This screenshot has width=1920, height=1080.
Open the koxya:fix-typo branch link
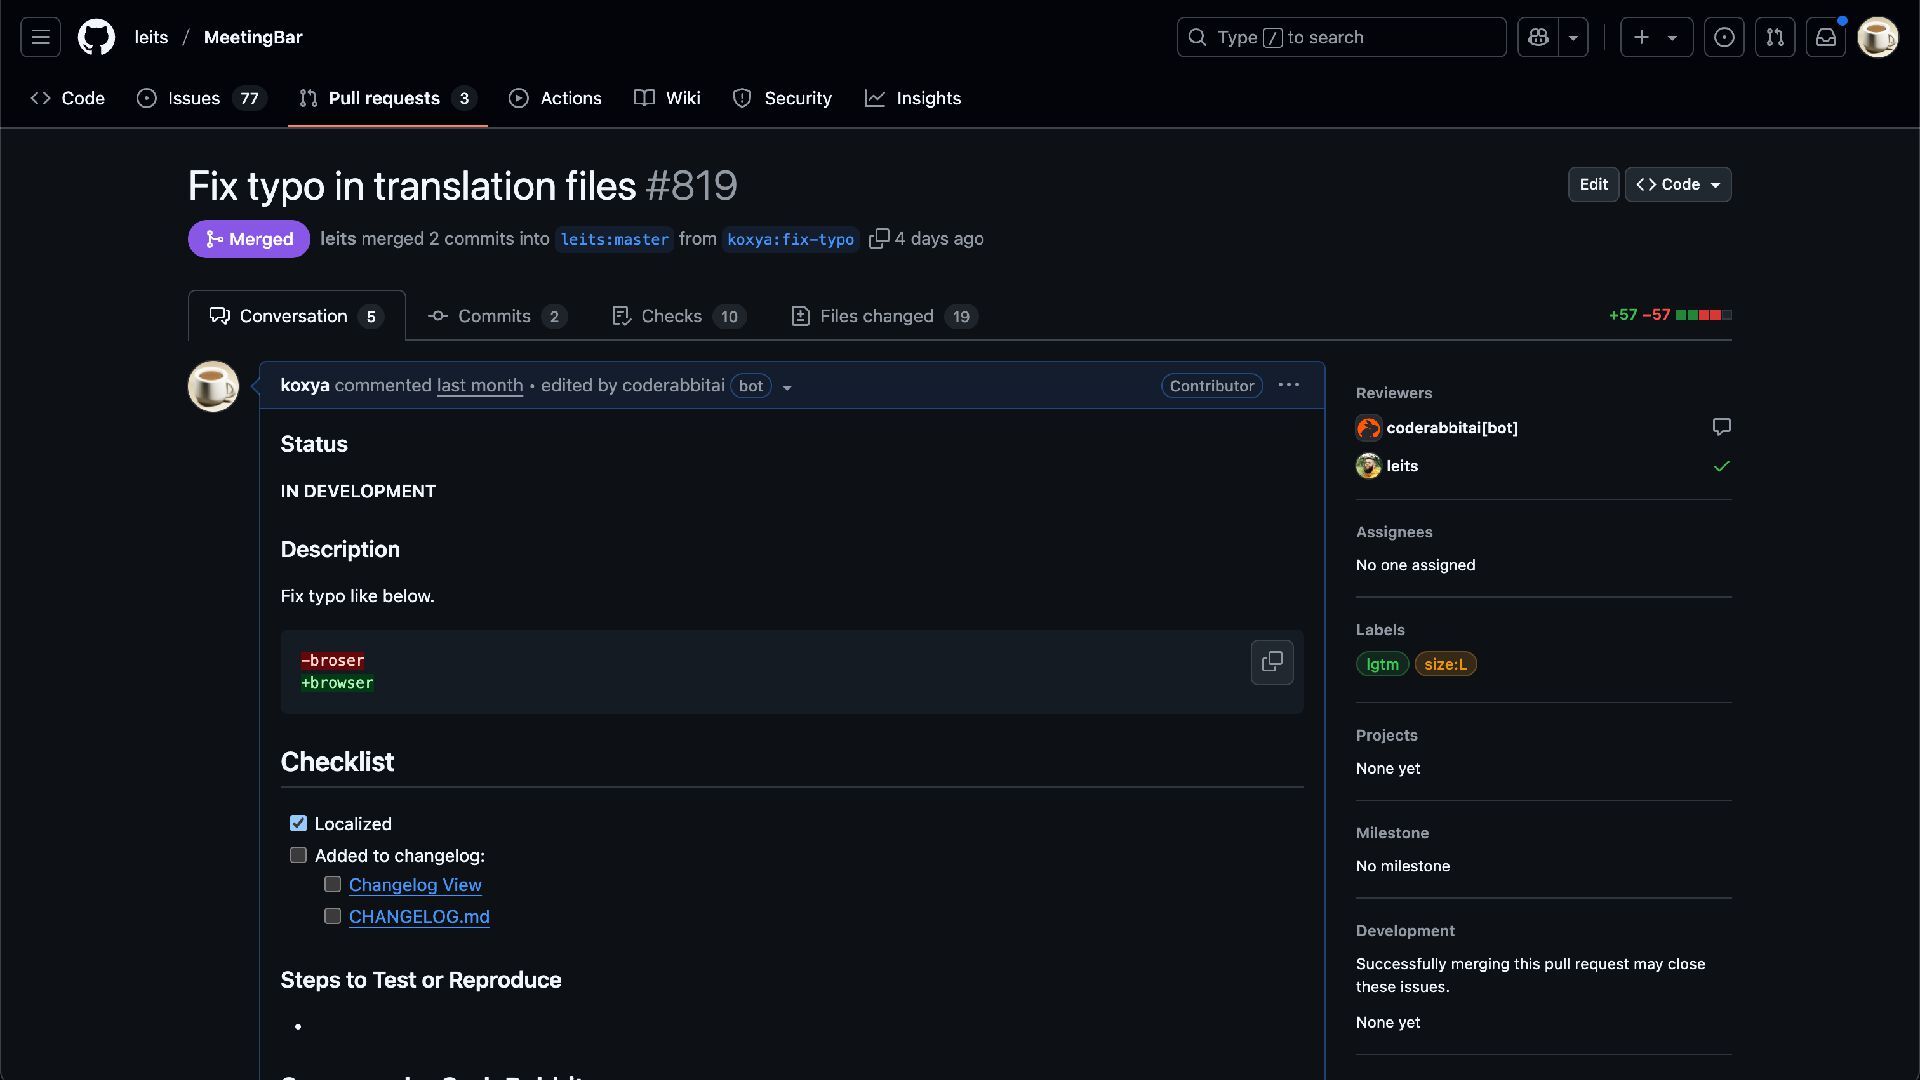(790, 239)
